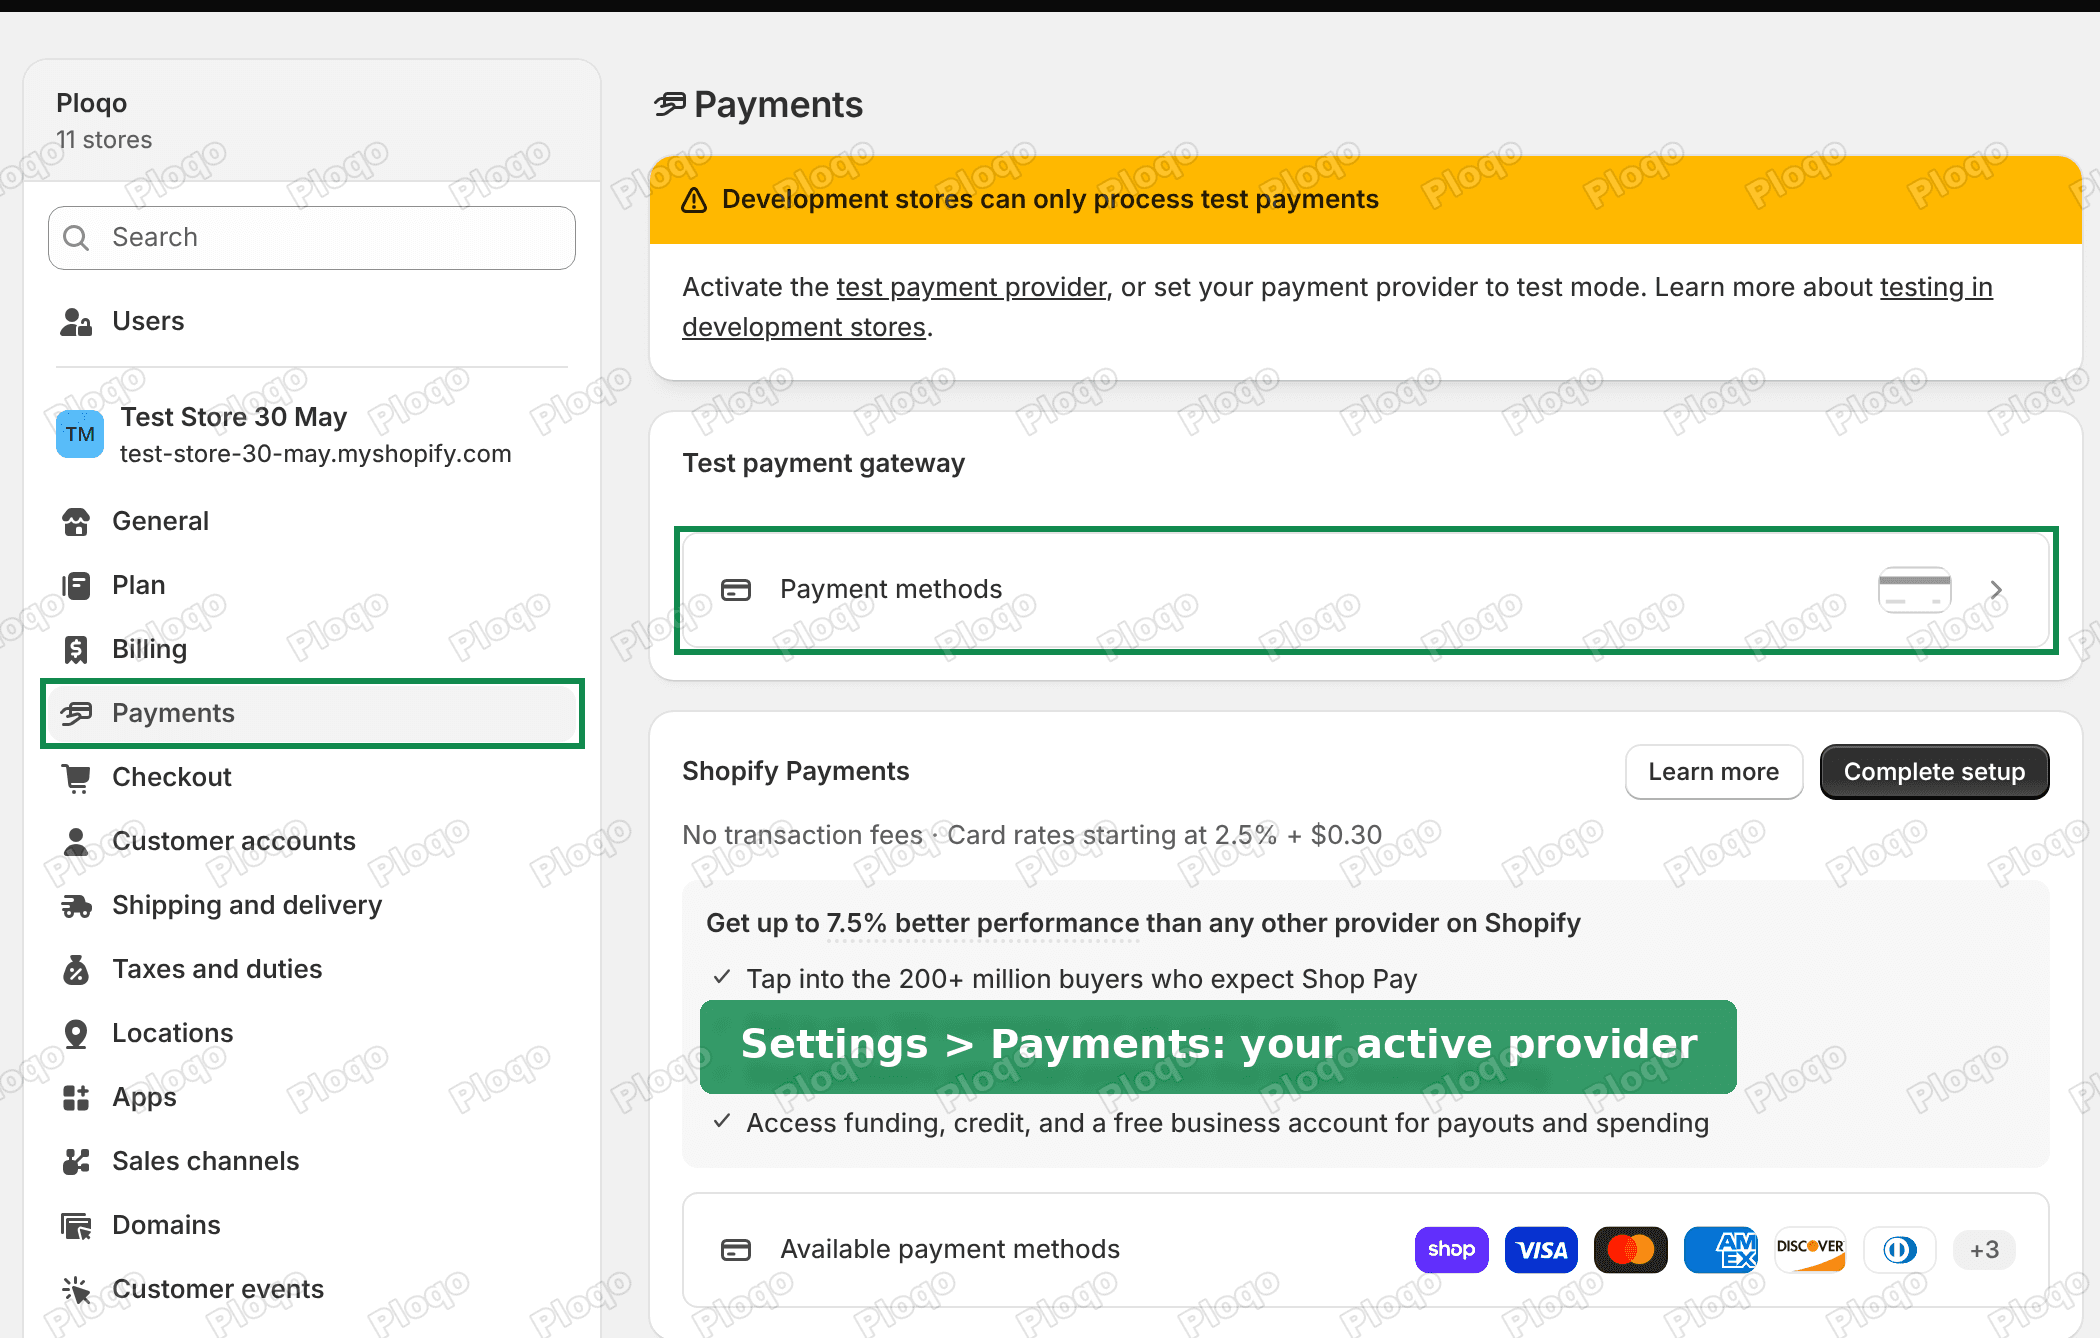Click the Visa card badge
Viewport: 2100px width, 1338px height.
[x=1541, y=1249]
